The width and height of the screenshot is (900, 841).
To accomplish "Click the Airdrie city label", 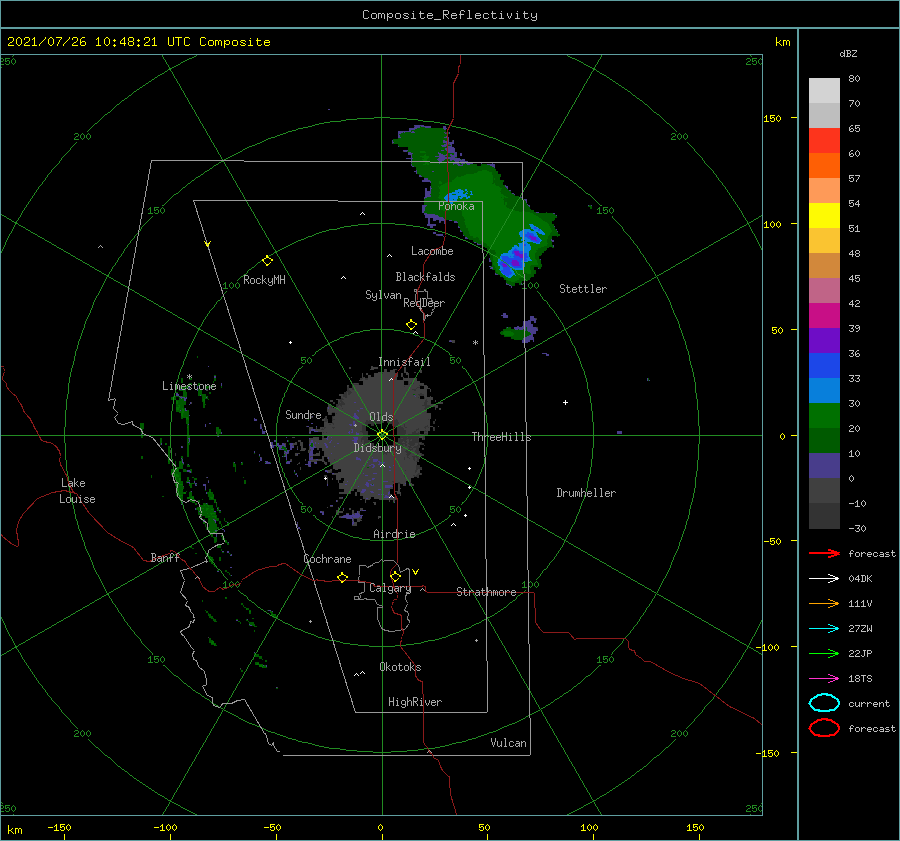I will [394, 534].
